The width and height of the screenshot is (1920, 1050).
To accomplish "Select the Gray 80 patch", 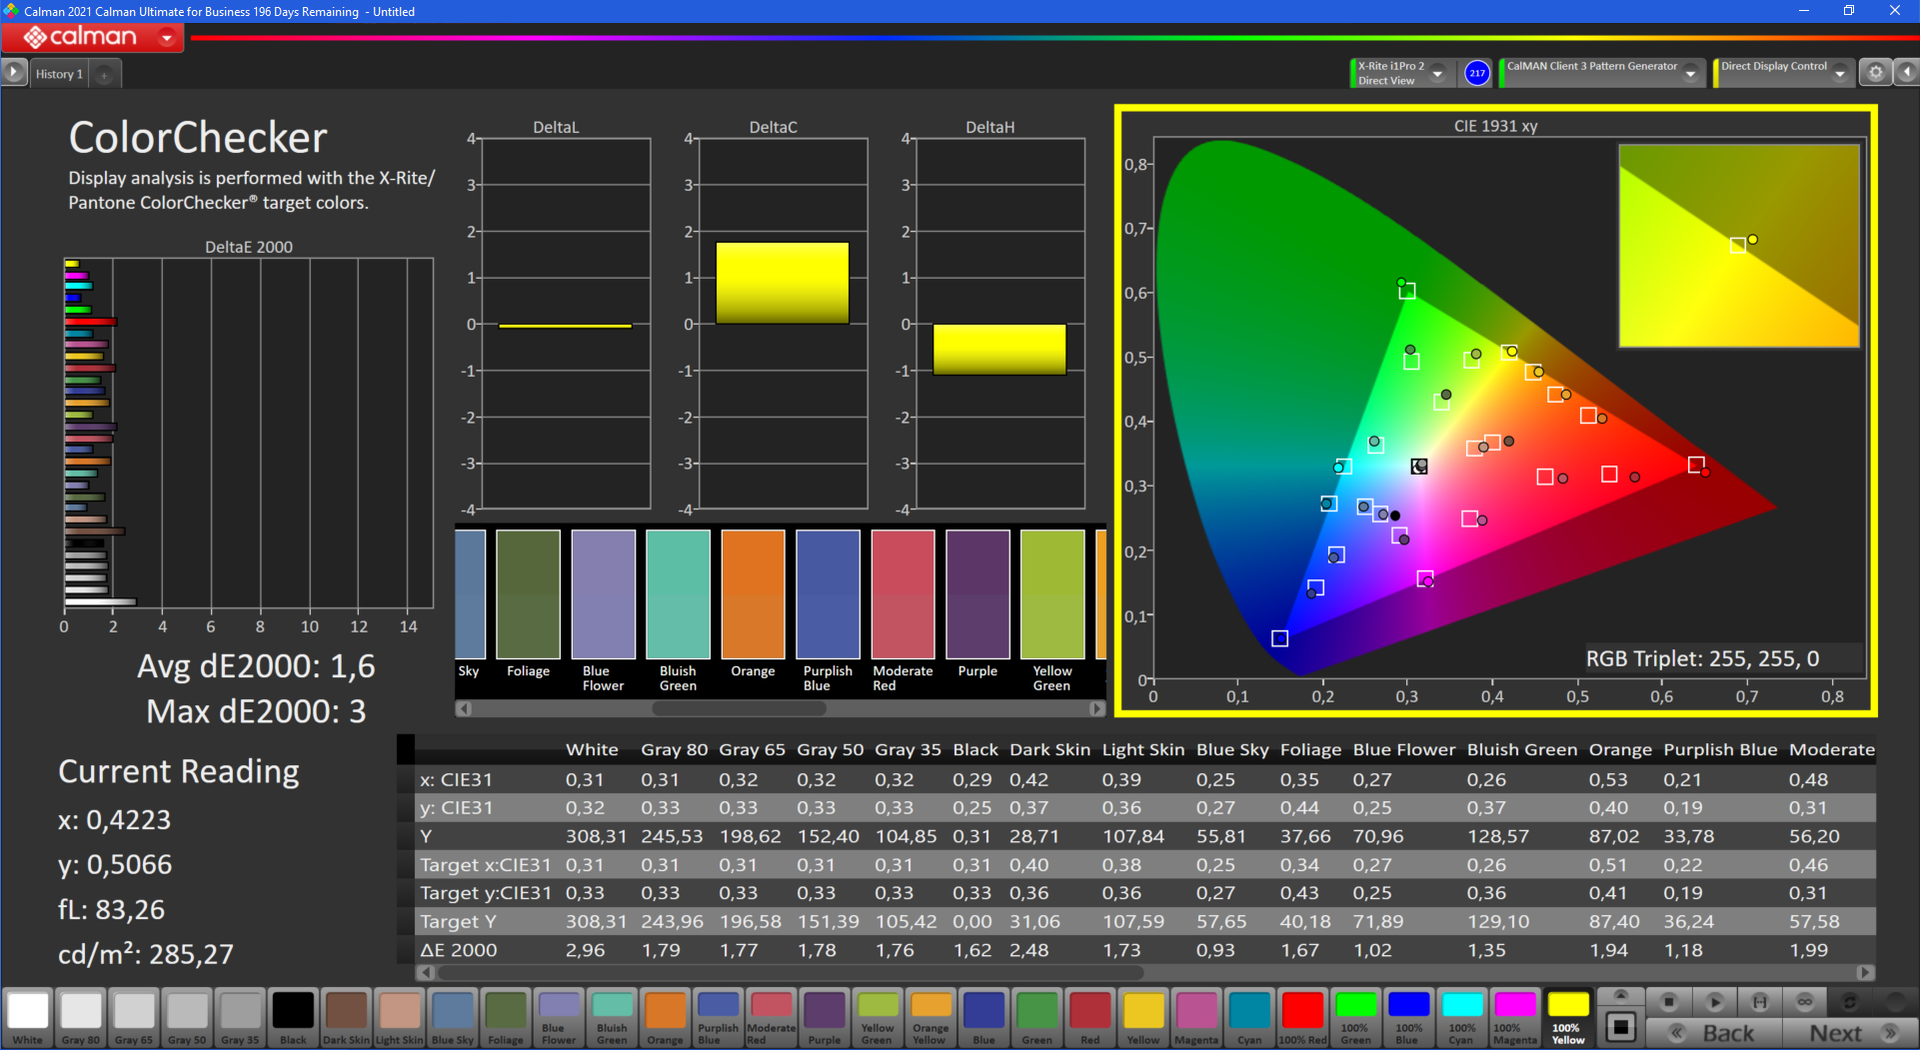I will click(x=81, y=1017).
